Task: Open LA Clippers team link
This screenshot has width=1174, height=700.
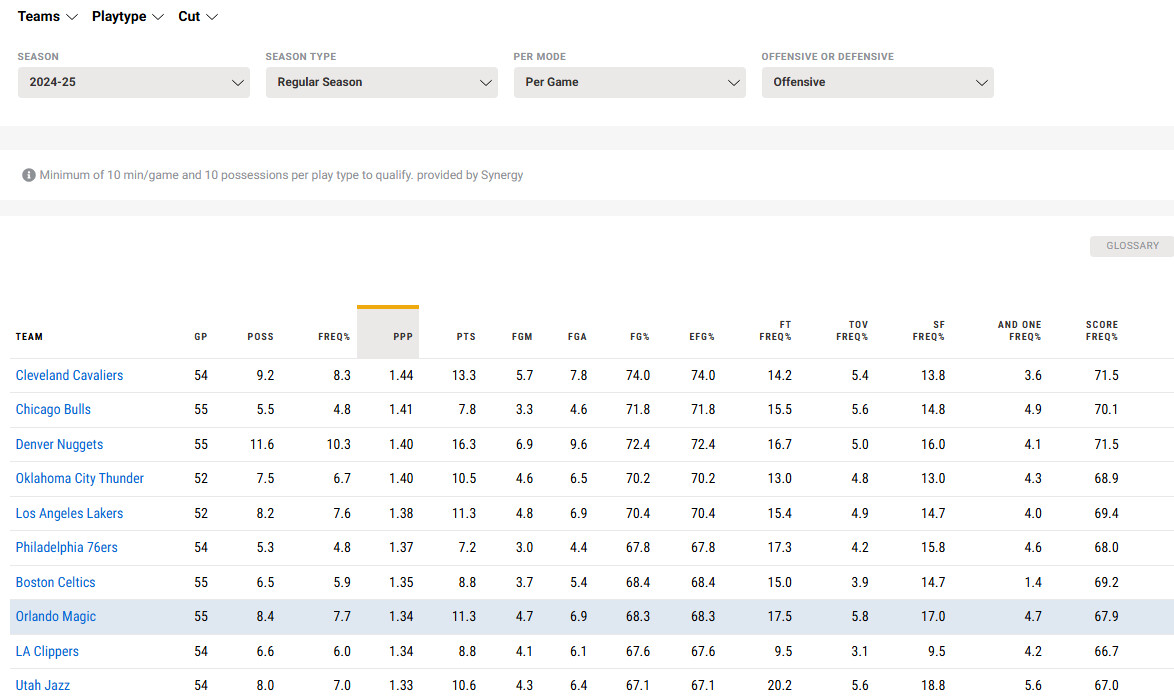Action: coord(47,651)
